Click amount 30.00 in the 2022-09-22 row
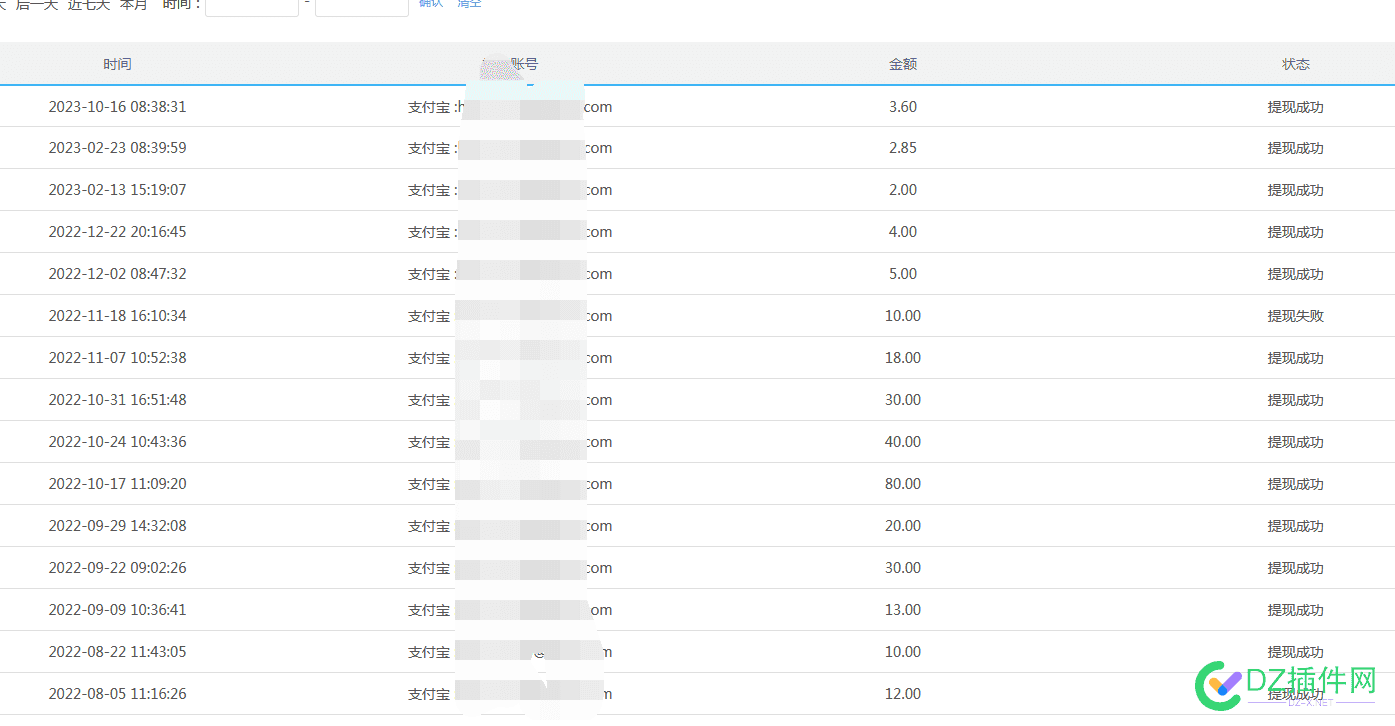Image resolution: width=1395 pixels, height=726 pixels. pyautogui.click(x=903, y=568)
